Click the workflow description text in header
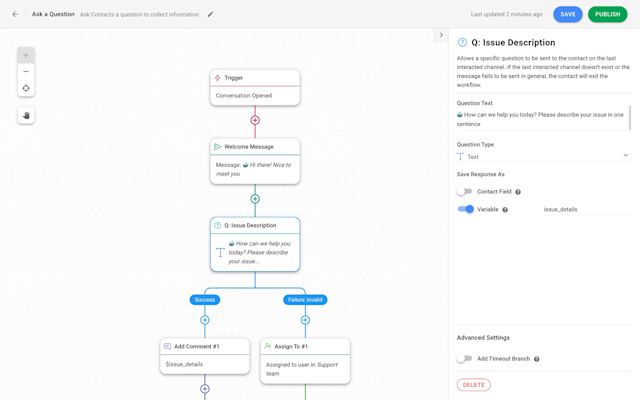The image size is (640, 400). tap(140, 14)
